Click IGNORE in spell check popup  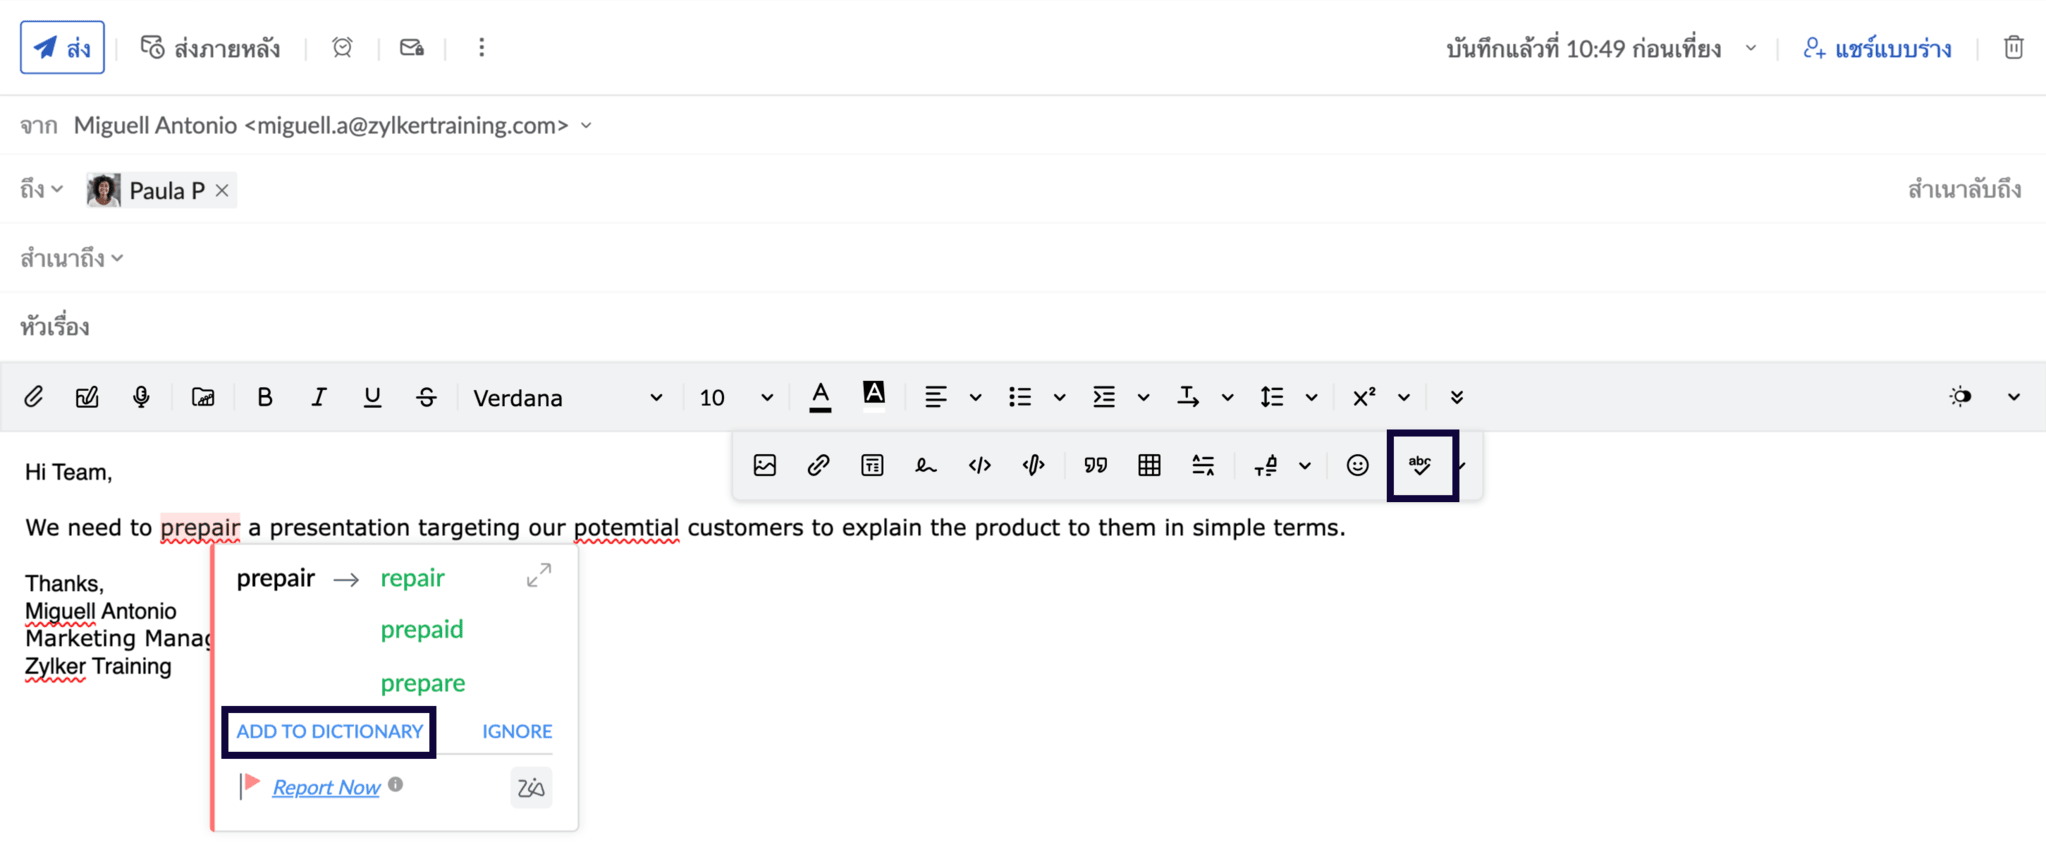pos(517,731)
